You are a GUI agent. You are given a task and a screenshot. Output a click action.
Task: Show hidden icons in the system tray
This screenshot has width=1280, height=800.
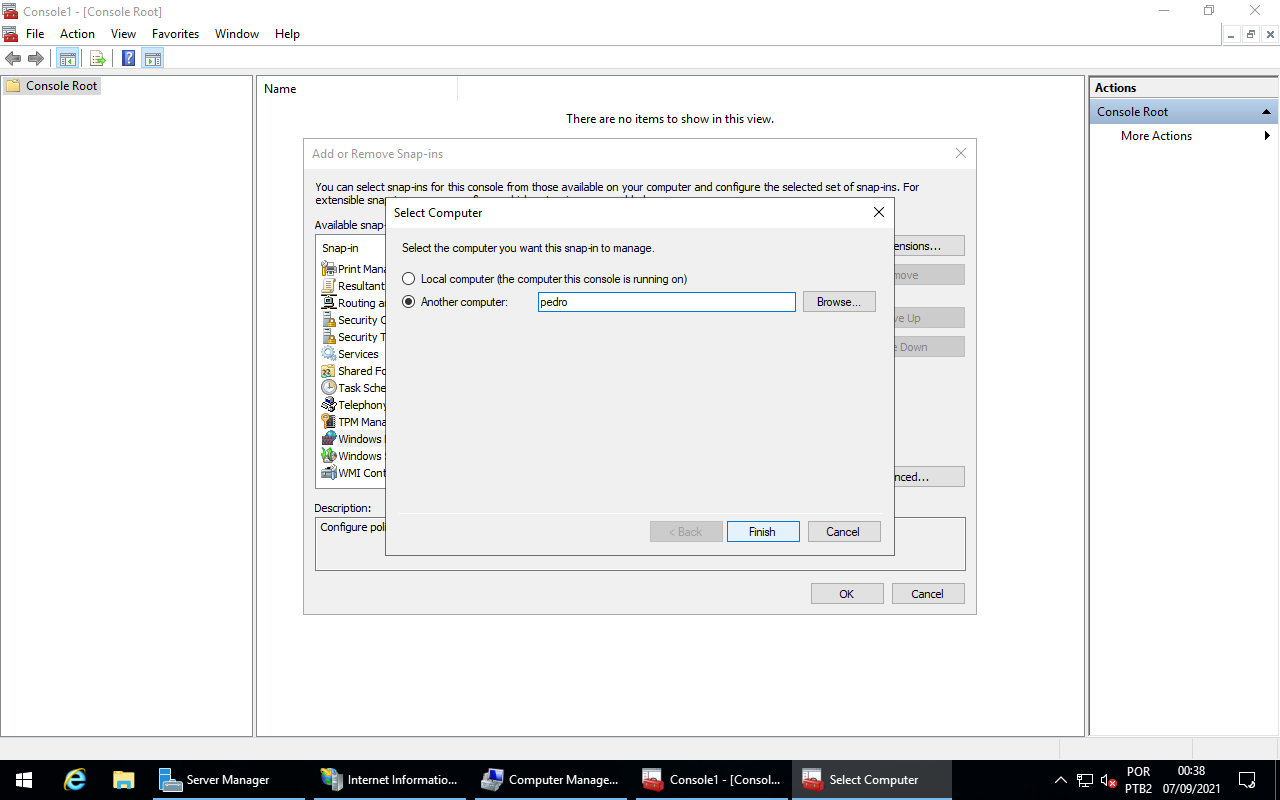pyautogui.click(x=1061, y=780)
